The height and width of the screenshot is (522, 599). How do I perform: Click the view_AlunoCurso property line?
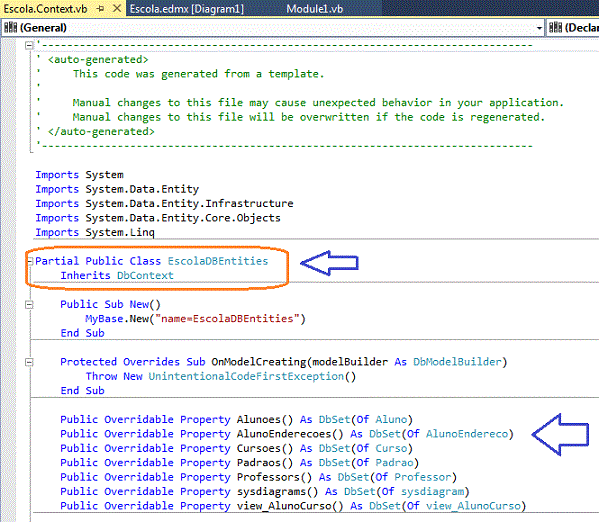(293, 506)
